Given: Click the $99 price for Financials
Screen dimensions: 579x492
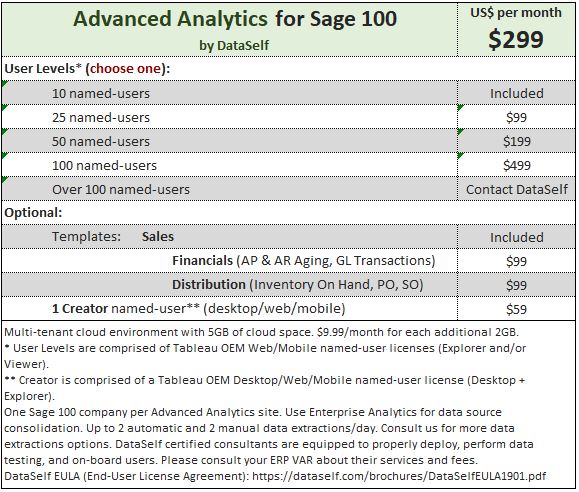Looking at the screenshot, I should click(x=516, y=262).
